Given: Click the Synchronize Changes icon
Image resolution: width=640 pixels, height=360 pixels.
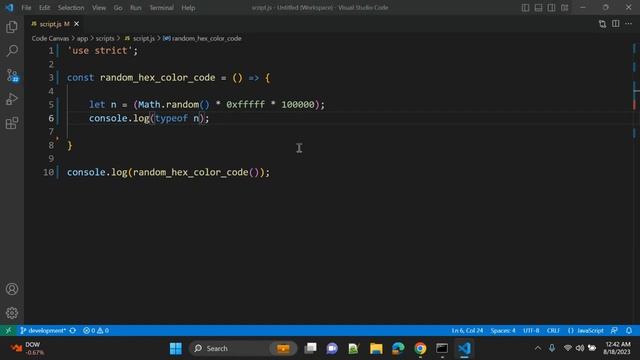Looking at the screenshot, I should 73,330.
